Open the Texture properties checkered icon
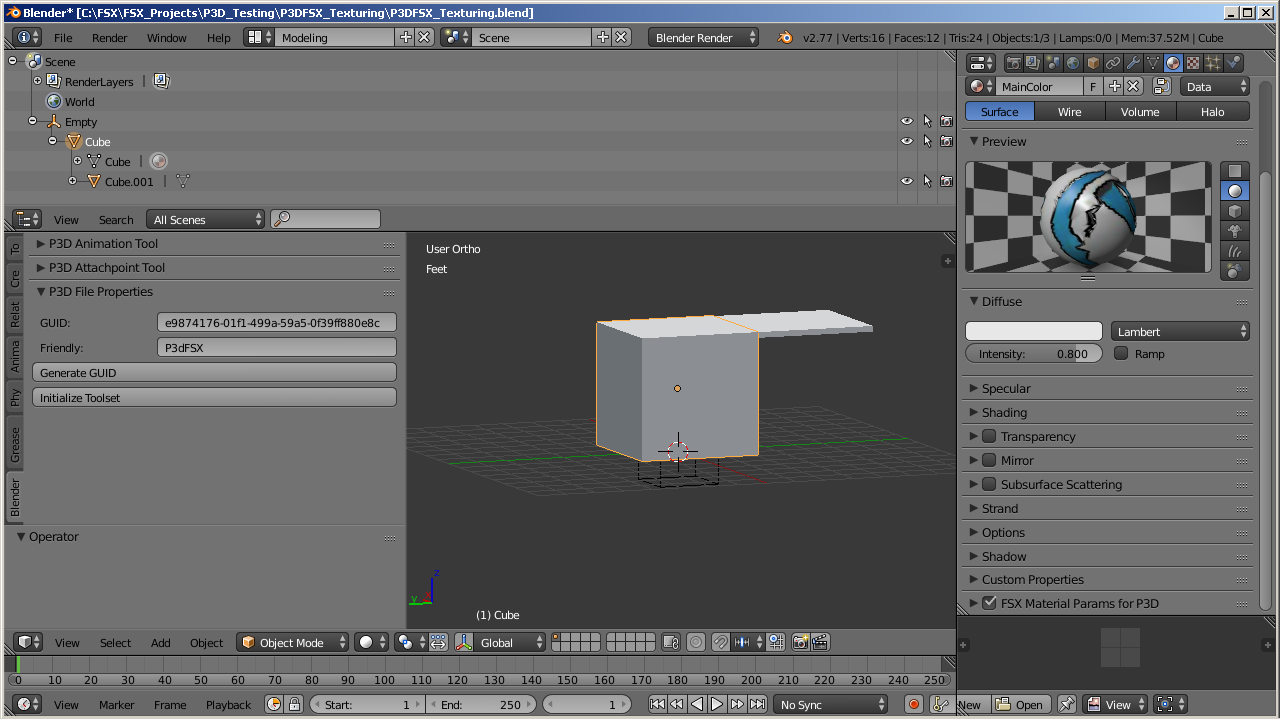This screenshot has width=1280, height=720. click(x=1192, y=62)
